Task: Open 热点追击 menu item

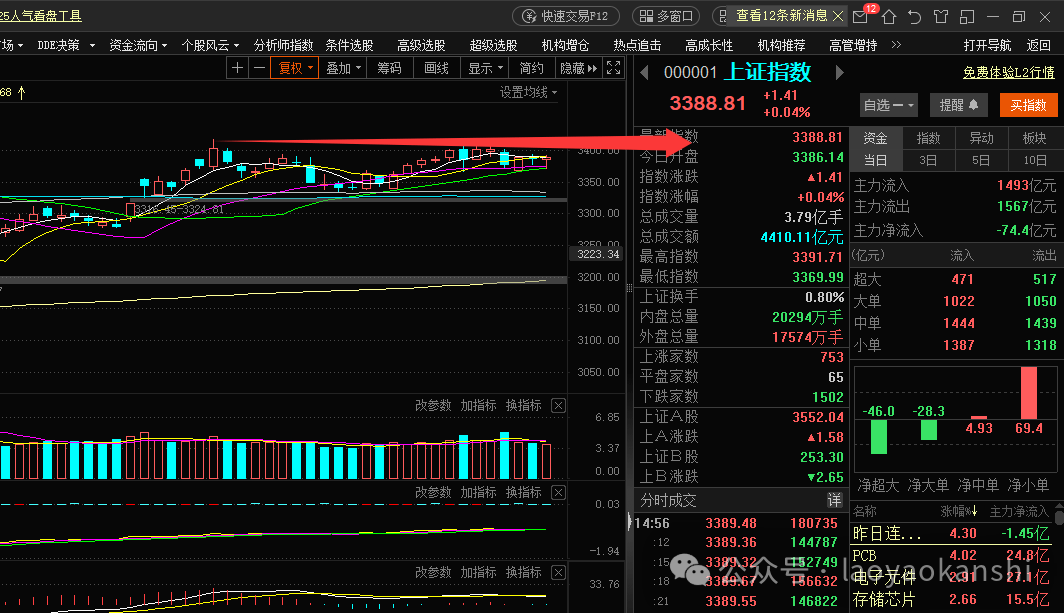Action: [x=637, y=45]
